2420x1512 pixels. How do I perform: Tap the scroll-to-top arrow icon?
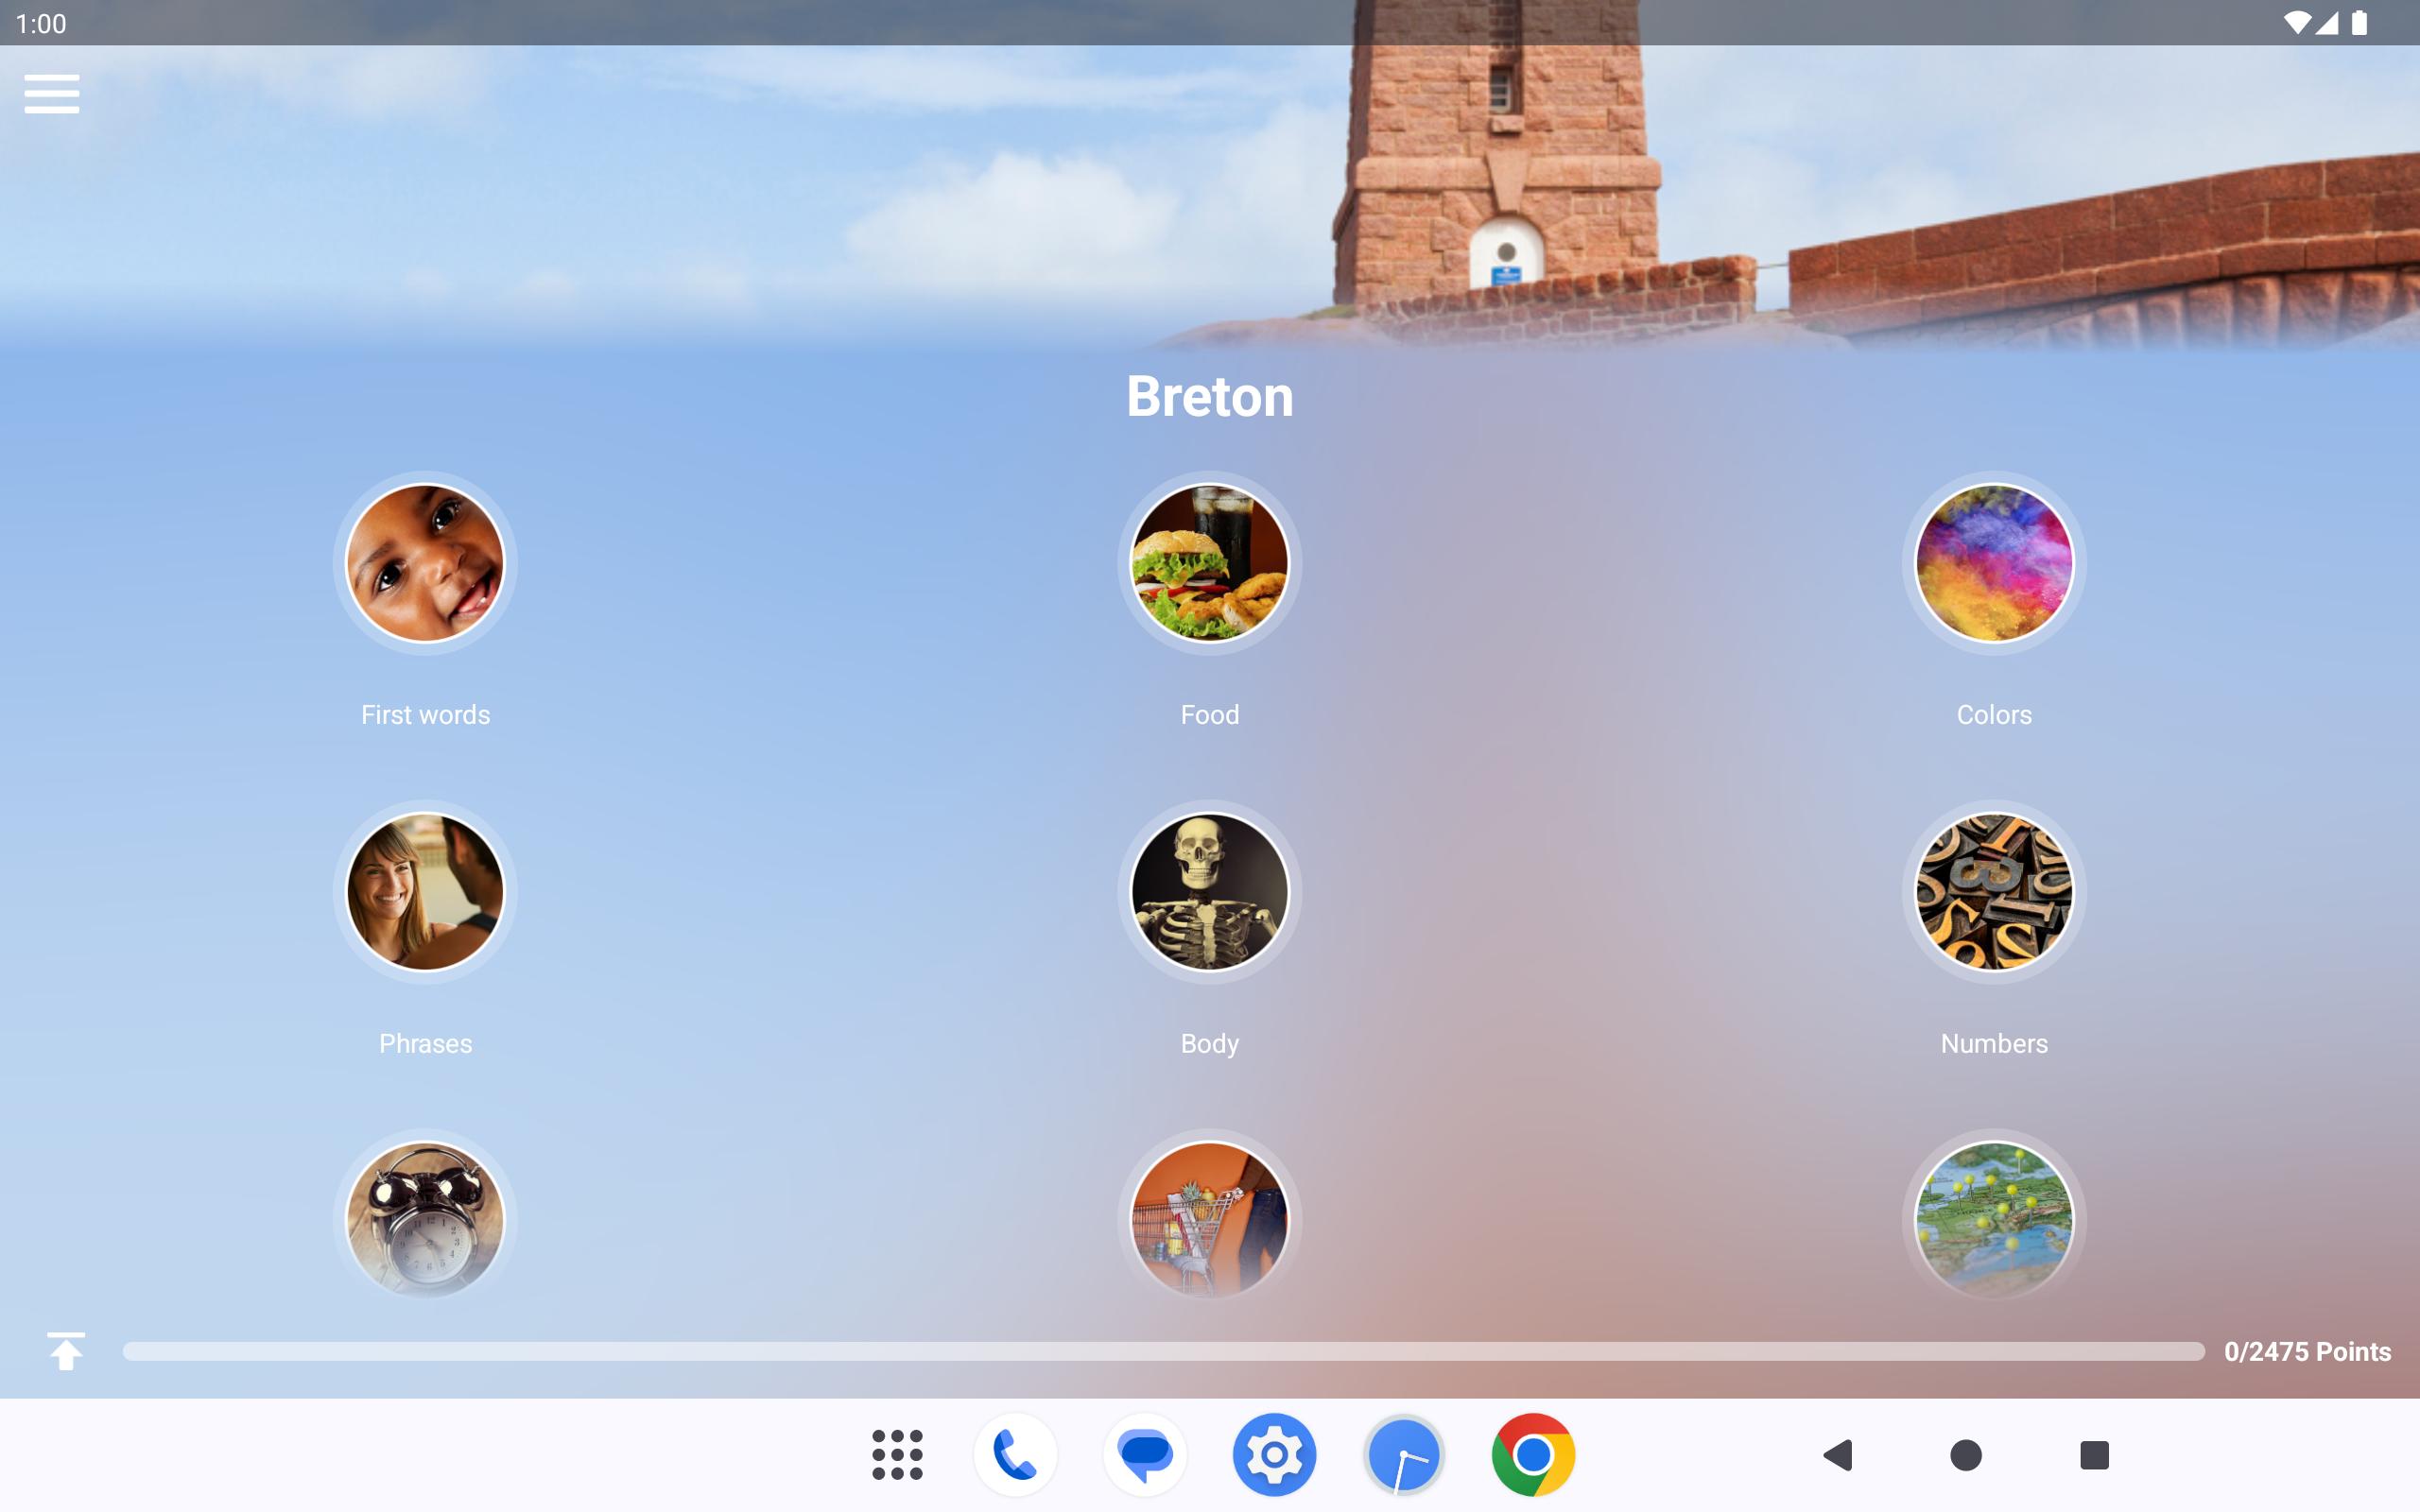(x=66, y=1351)
